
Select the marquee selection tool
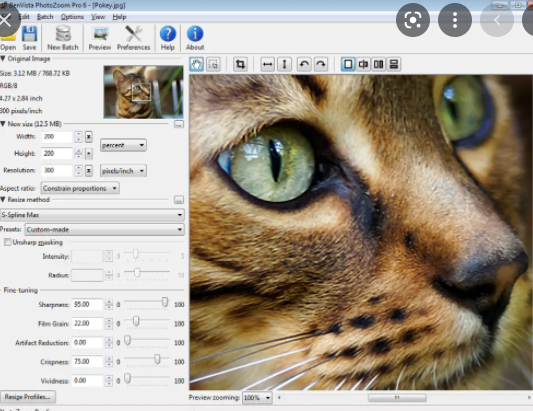pos(213,64)
